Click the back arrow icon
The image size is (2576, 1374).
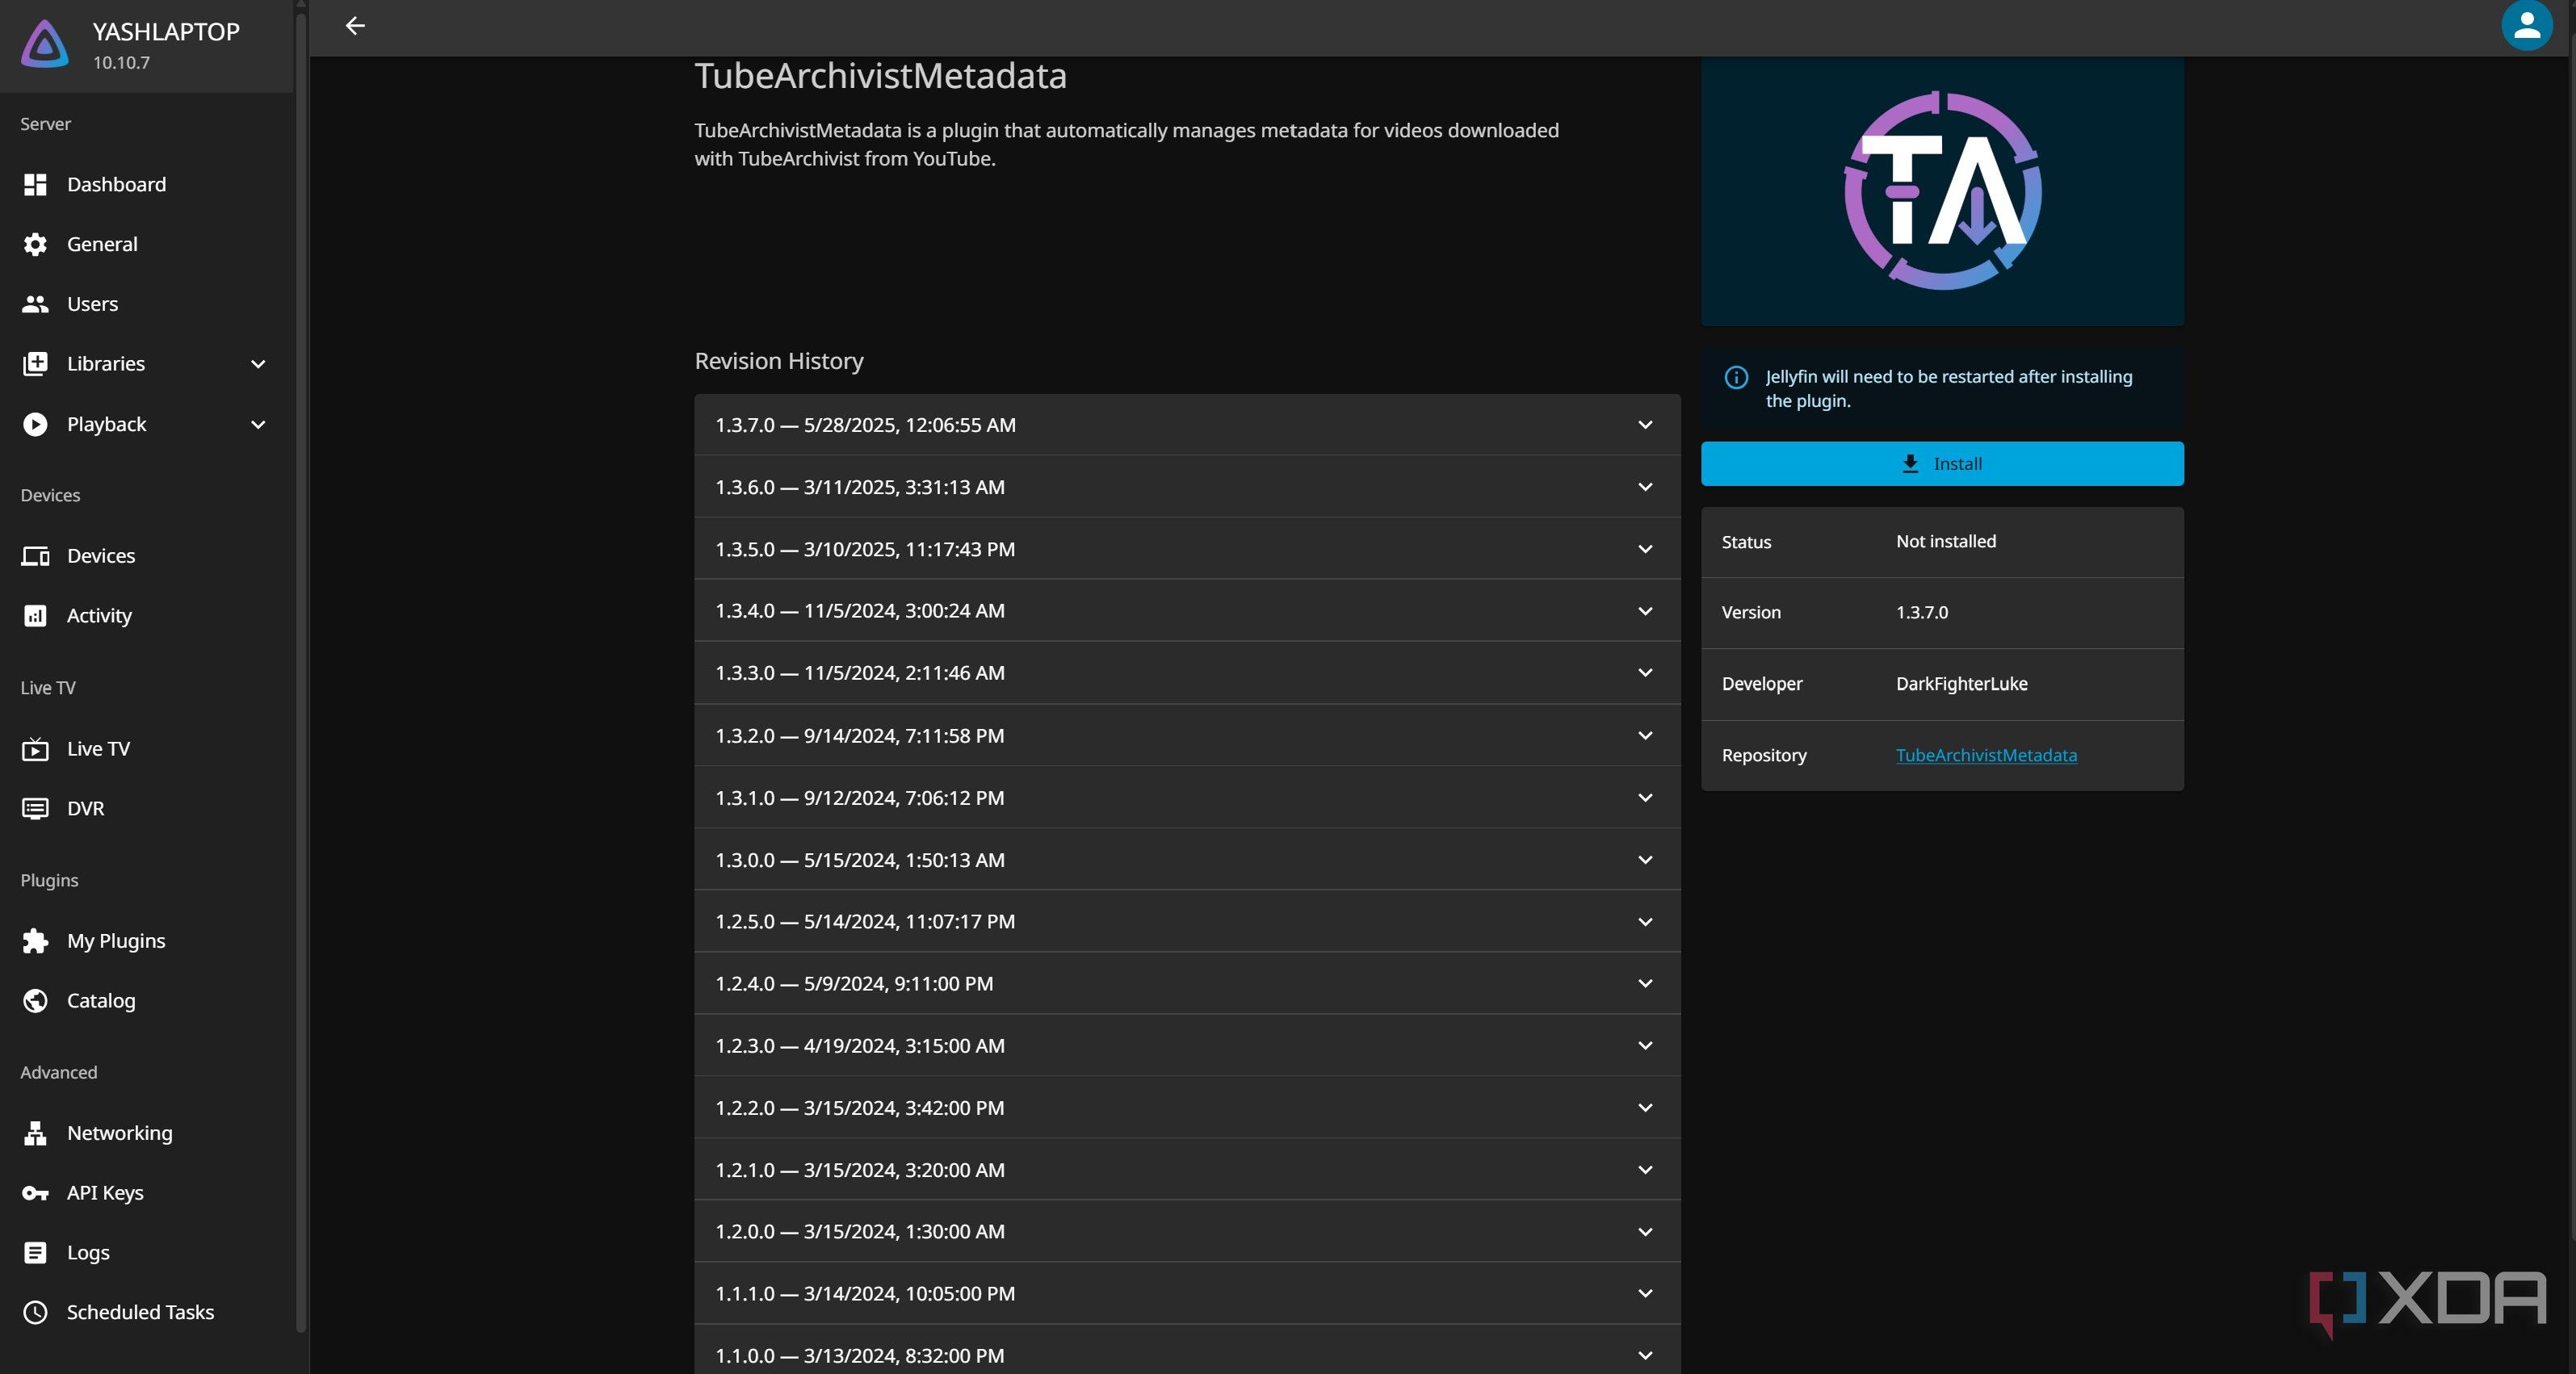[355, 26]
